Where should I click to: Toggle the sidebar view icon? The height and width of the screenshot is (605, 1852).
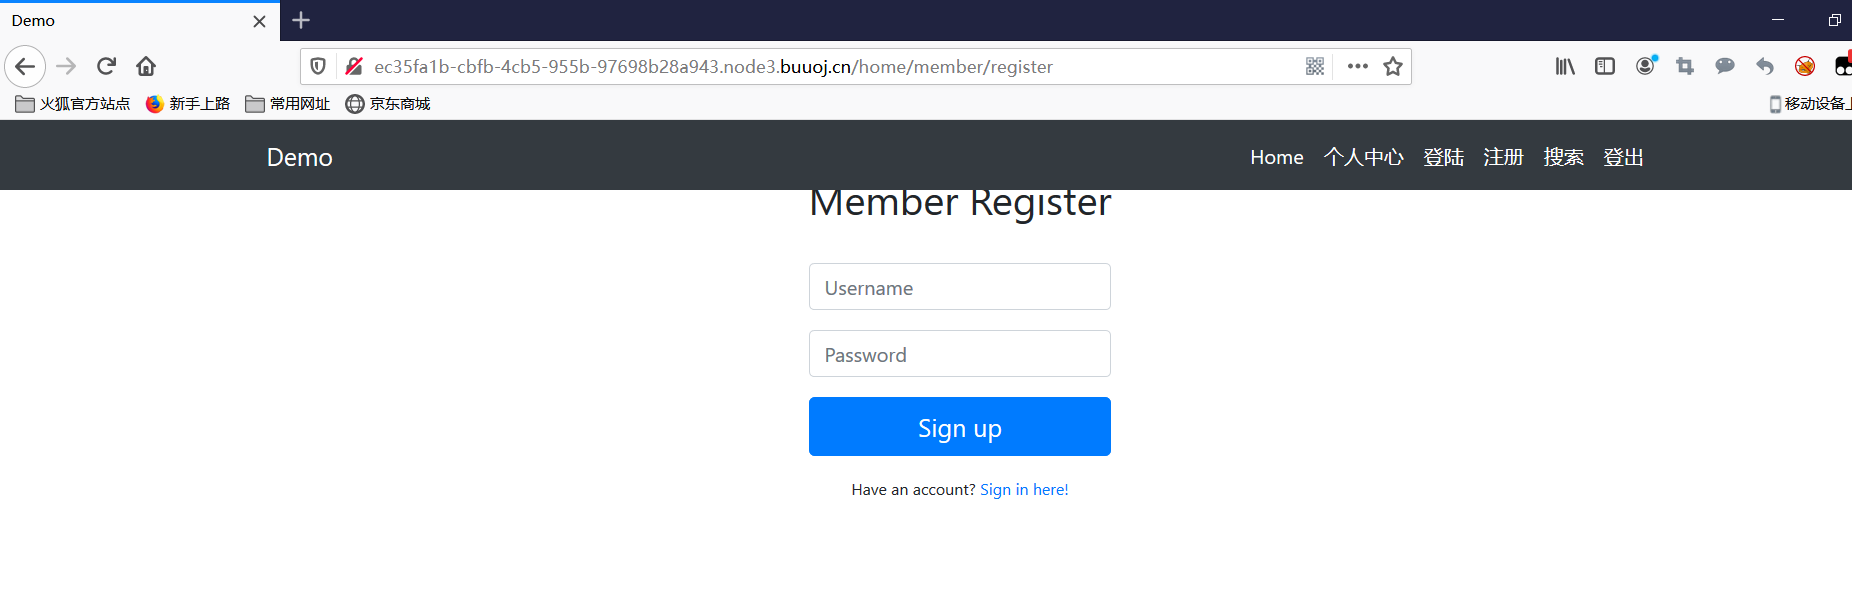[1605, 66]
